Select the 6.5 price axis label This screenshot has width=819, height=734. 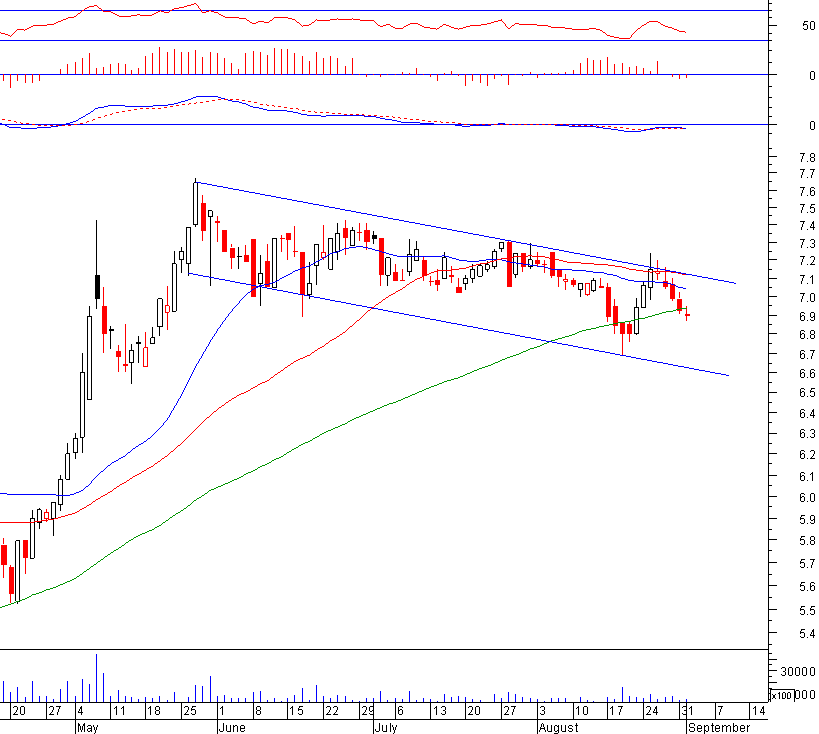click(807, 392)
